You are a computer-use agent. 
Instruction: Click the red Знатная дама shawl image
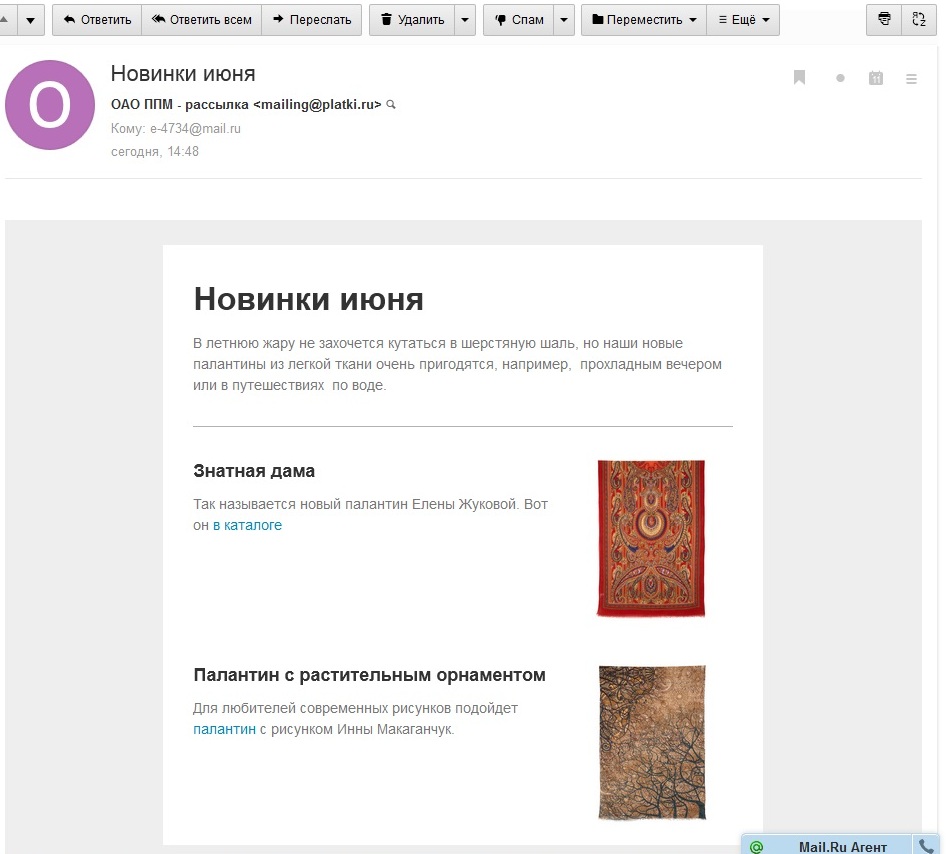tap(651, 538)
